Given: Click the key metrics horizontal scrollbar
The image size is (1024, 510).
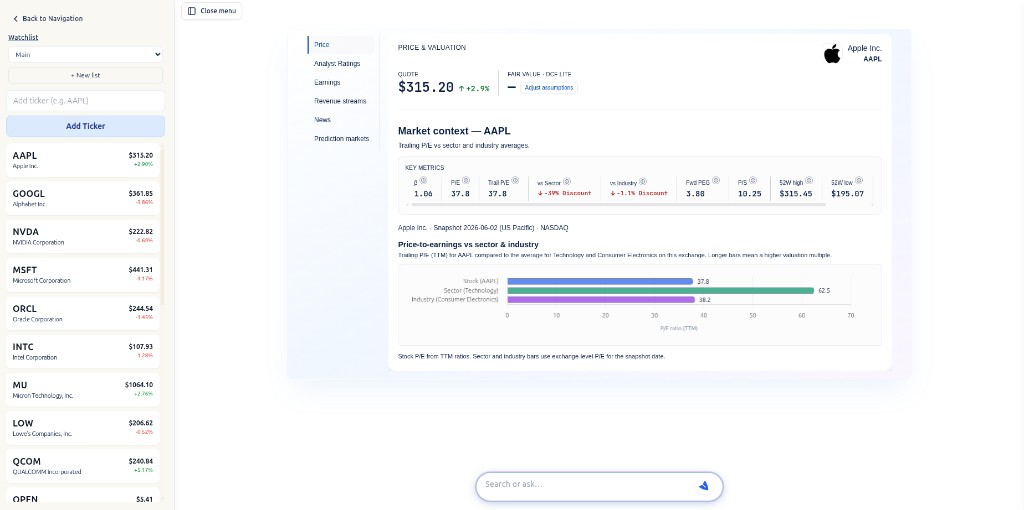Looking at the screenshot, I should pos(617,205).
